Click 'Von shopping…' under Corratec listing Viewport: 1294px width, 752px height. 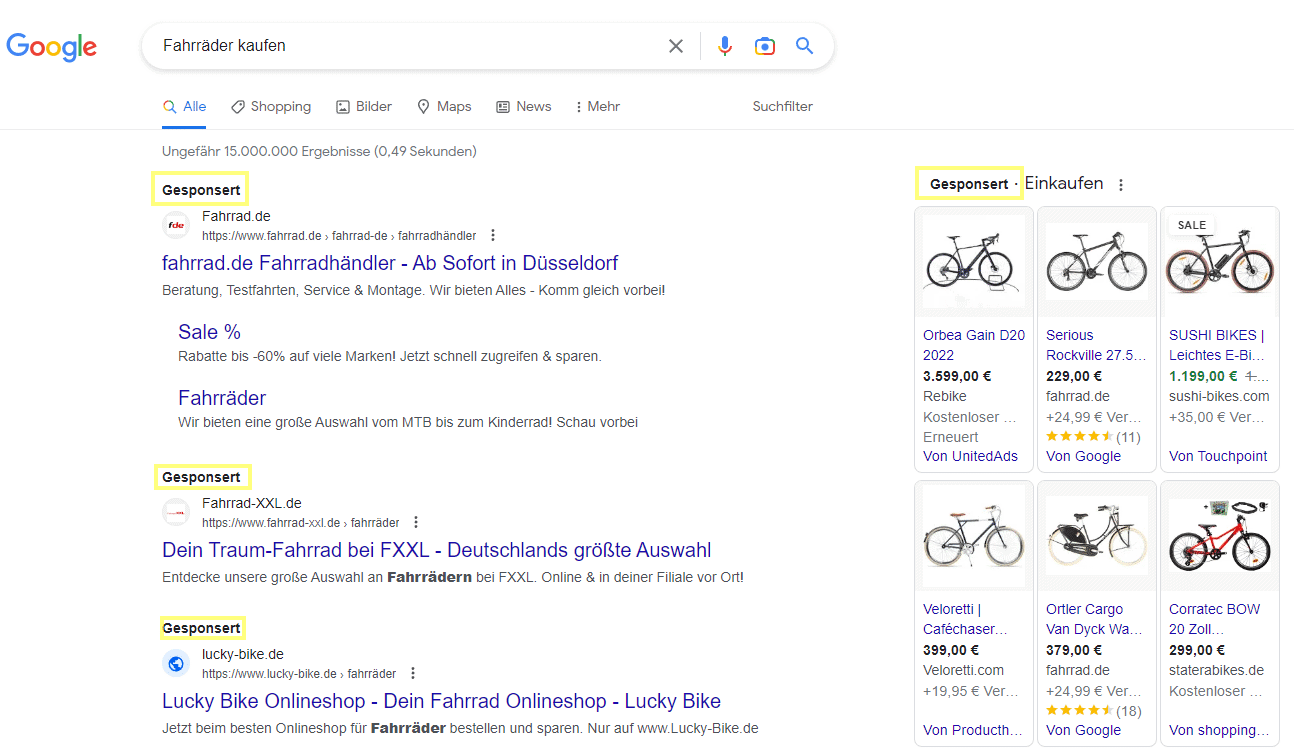(1219, 730)
